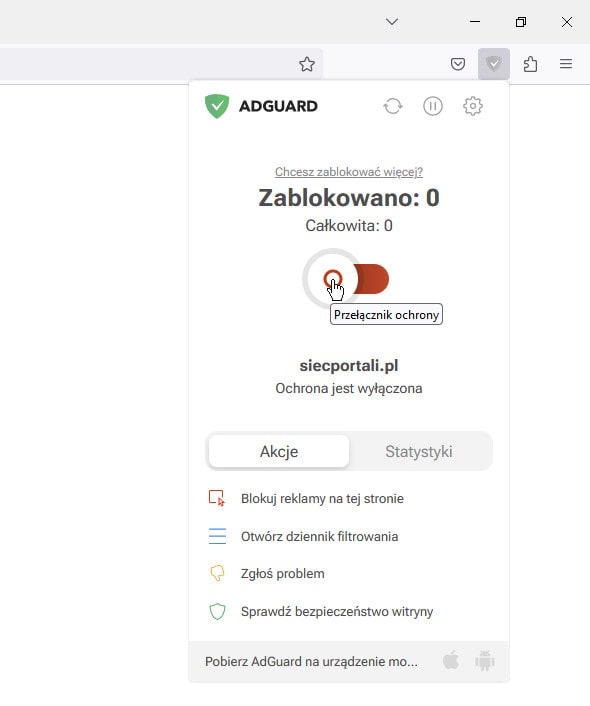The height and width of the screenshot is (706, 590).
Task: Click the Apple iOS download icon
Action: point(451,661)
